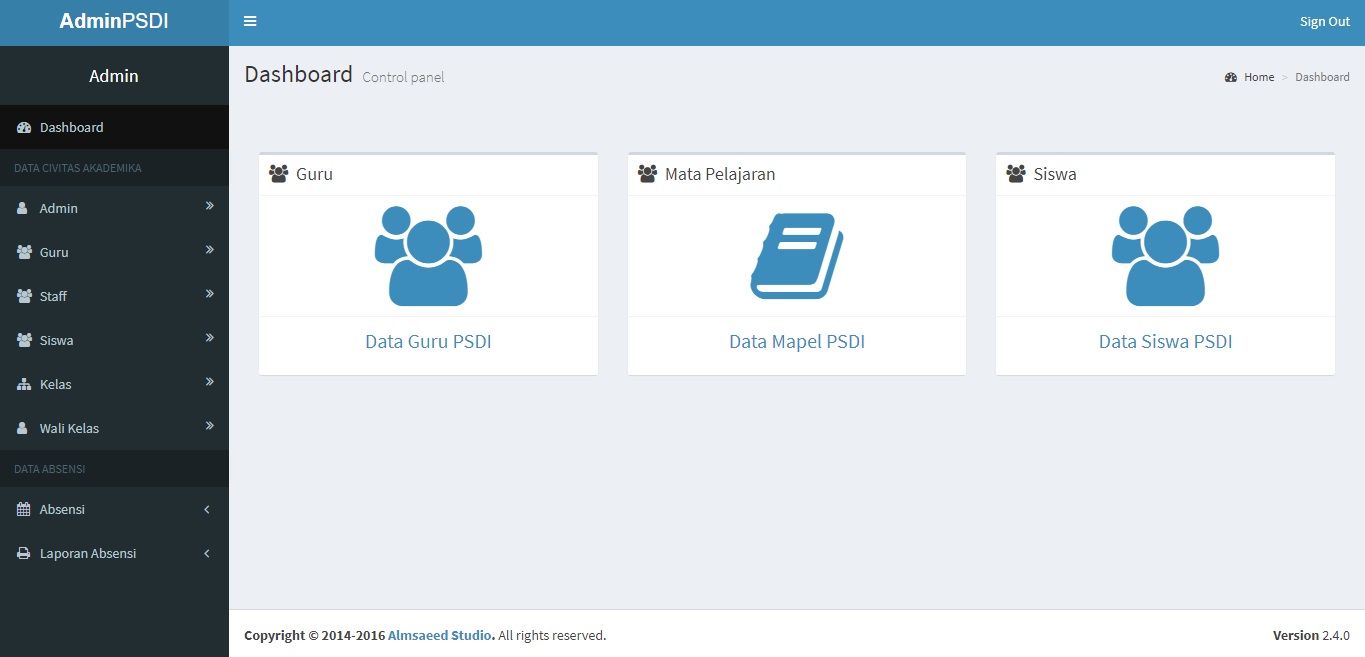
Task: Expand the Absensi menu arrow
Action: [207, 510]
